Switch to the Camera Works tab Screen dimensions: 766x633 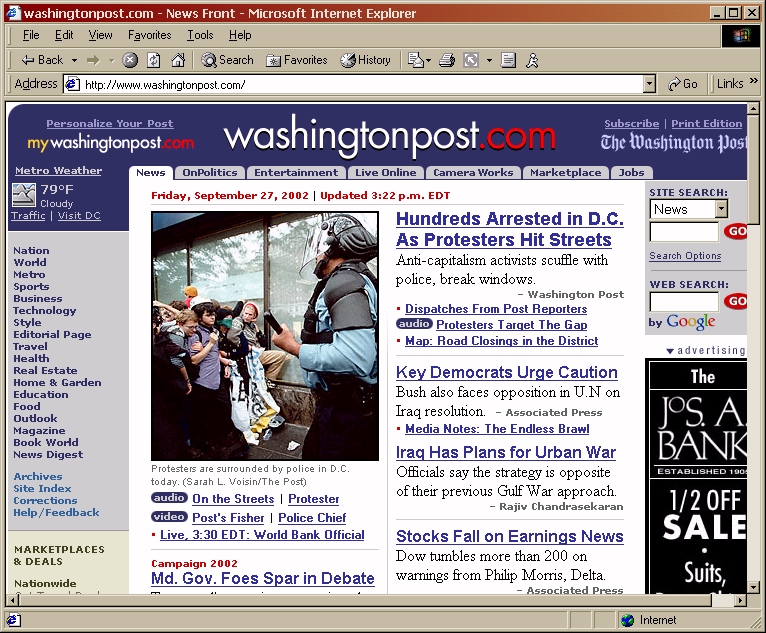pyautogui.click(x=473, y=173)
